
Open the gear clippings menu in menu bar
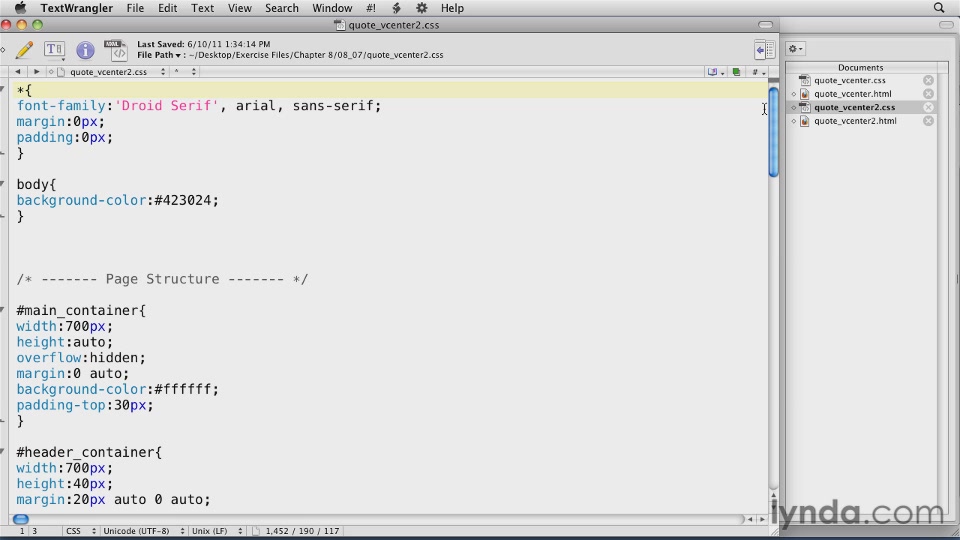[422, 8]
